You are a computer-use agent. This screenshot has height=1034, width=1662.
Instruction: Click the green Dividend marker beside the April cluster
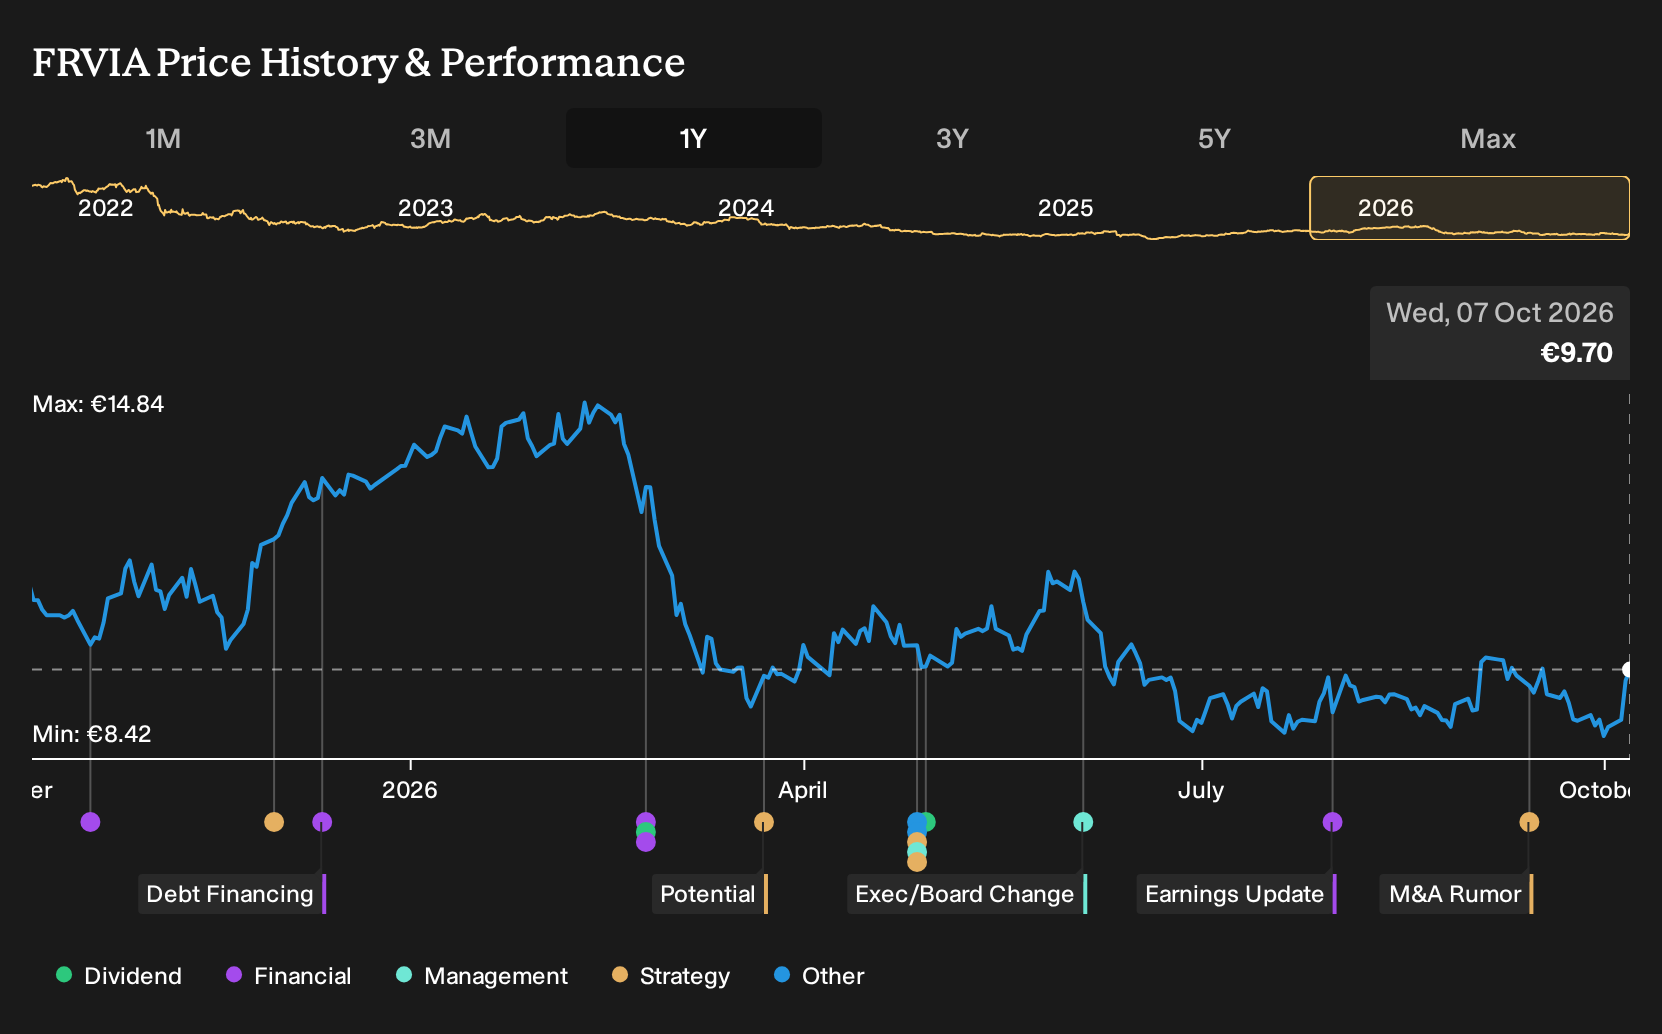(929, 822)
